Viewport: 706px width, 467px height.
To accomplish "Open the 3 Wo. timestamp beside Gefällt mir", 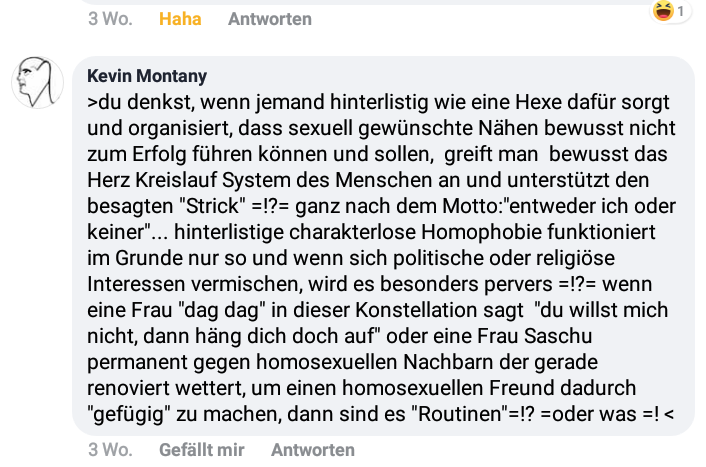I will click(110, 449).
